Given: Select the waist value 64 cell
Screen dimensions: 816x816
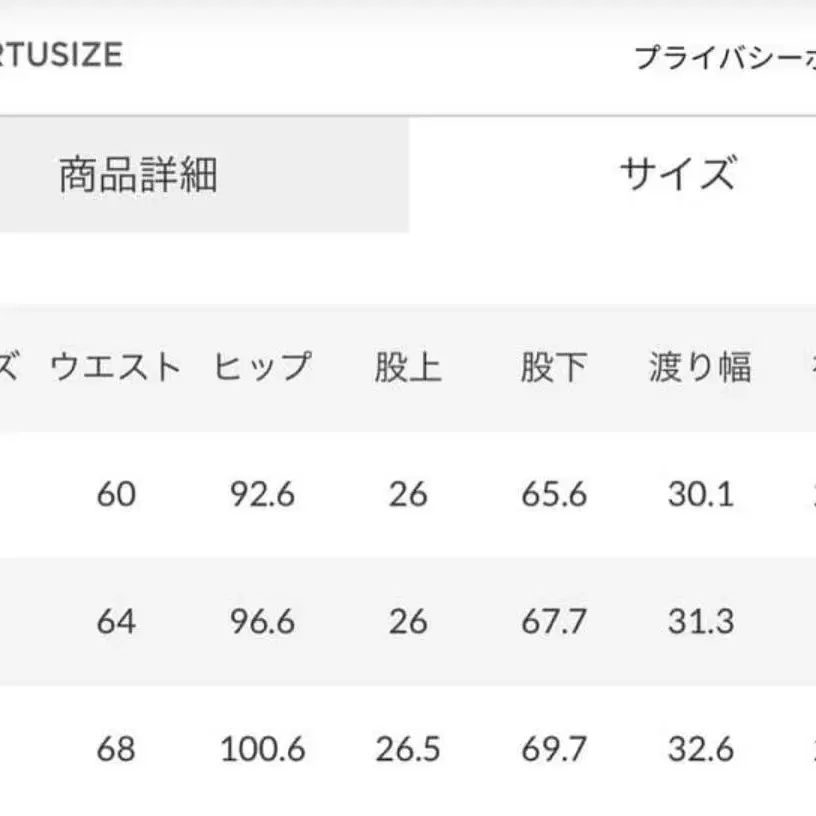Looking at the screenshot, I should click(x=116, y=621).
